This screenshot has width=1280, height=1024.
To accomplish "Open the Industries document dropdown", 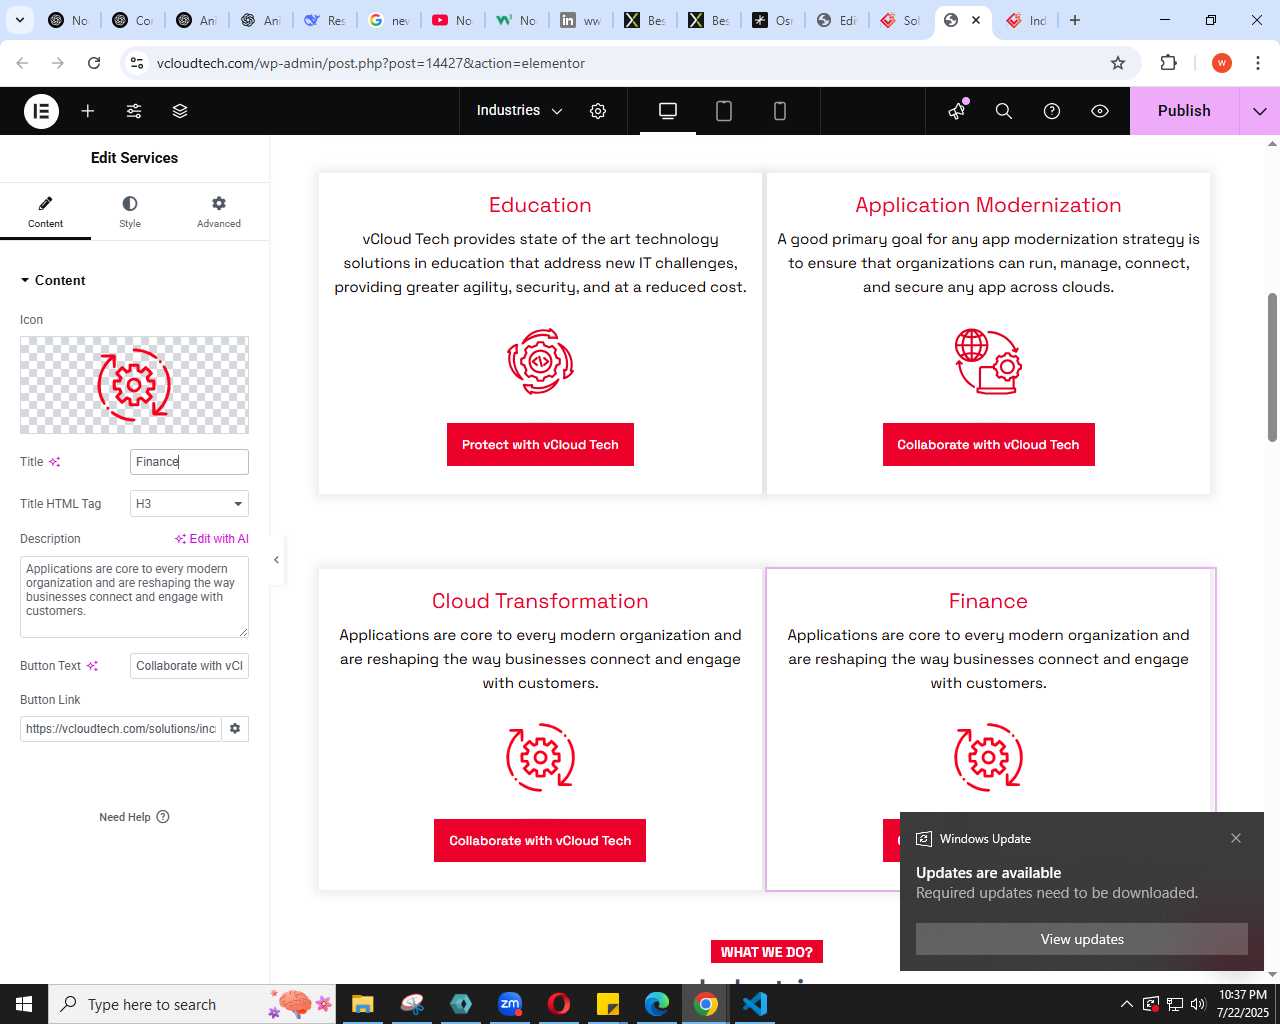I will [x=519, y=111].
